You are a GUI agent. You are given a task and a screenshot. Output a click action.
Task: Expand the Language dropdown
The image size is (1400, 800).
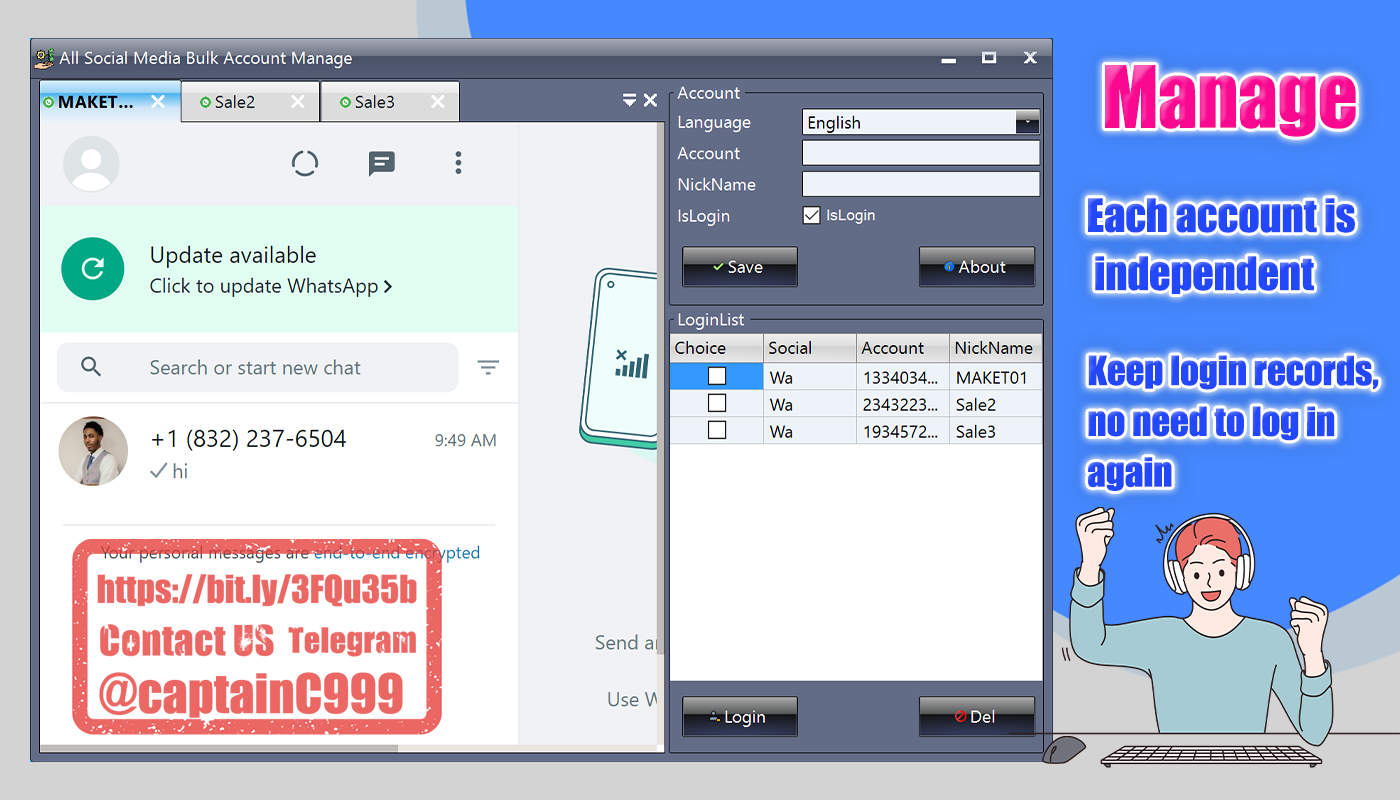point(1027,122)
